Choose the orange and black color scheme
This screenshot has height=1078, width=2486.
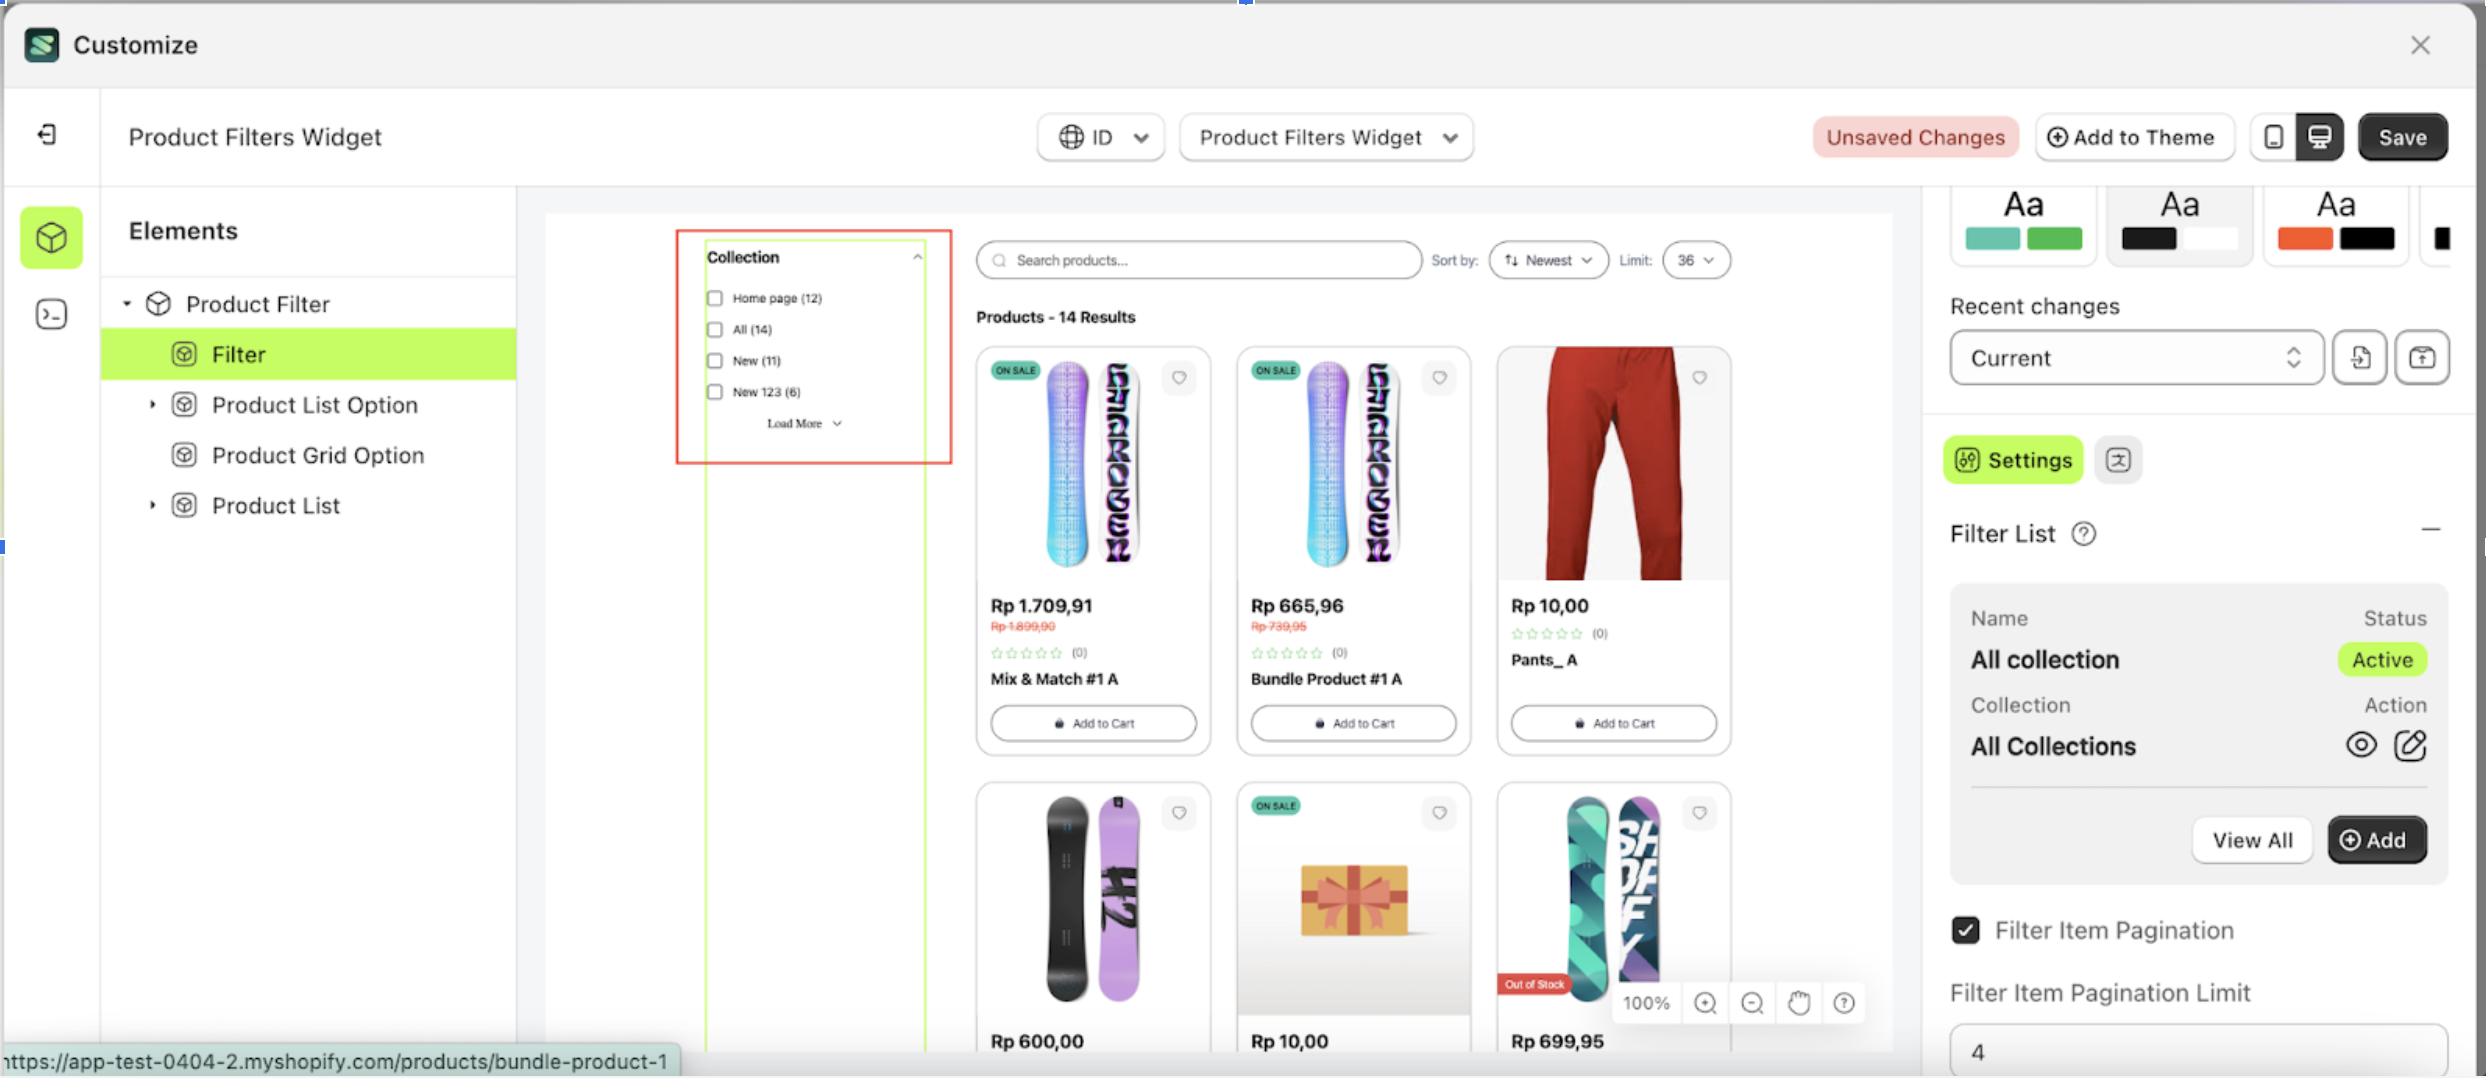2335,222
